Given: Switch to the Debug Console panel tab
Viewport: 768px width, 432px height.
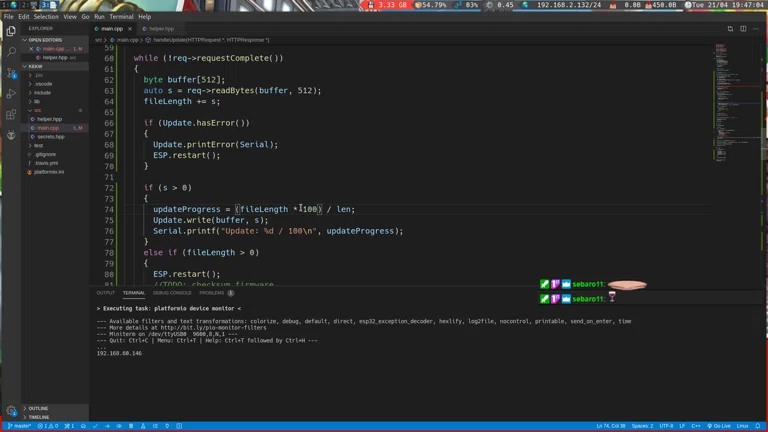Looking at the screenshot, I should (x=172, y=293).
